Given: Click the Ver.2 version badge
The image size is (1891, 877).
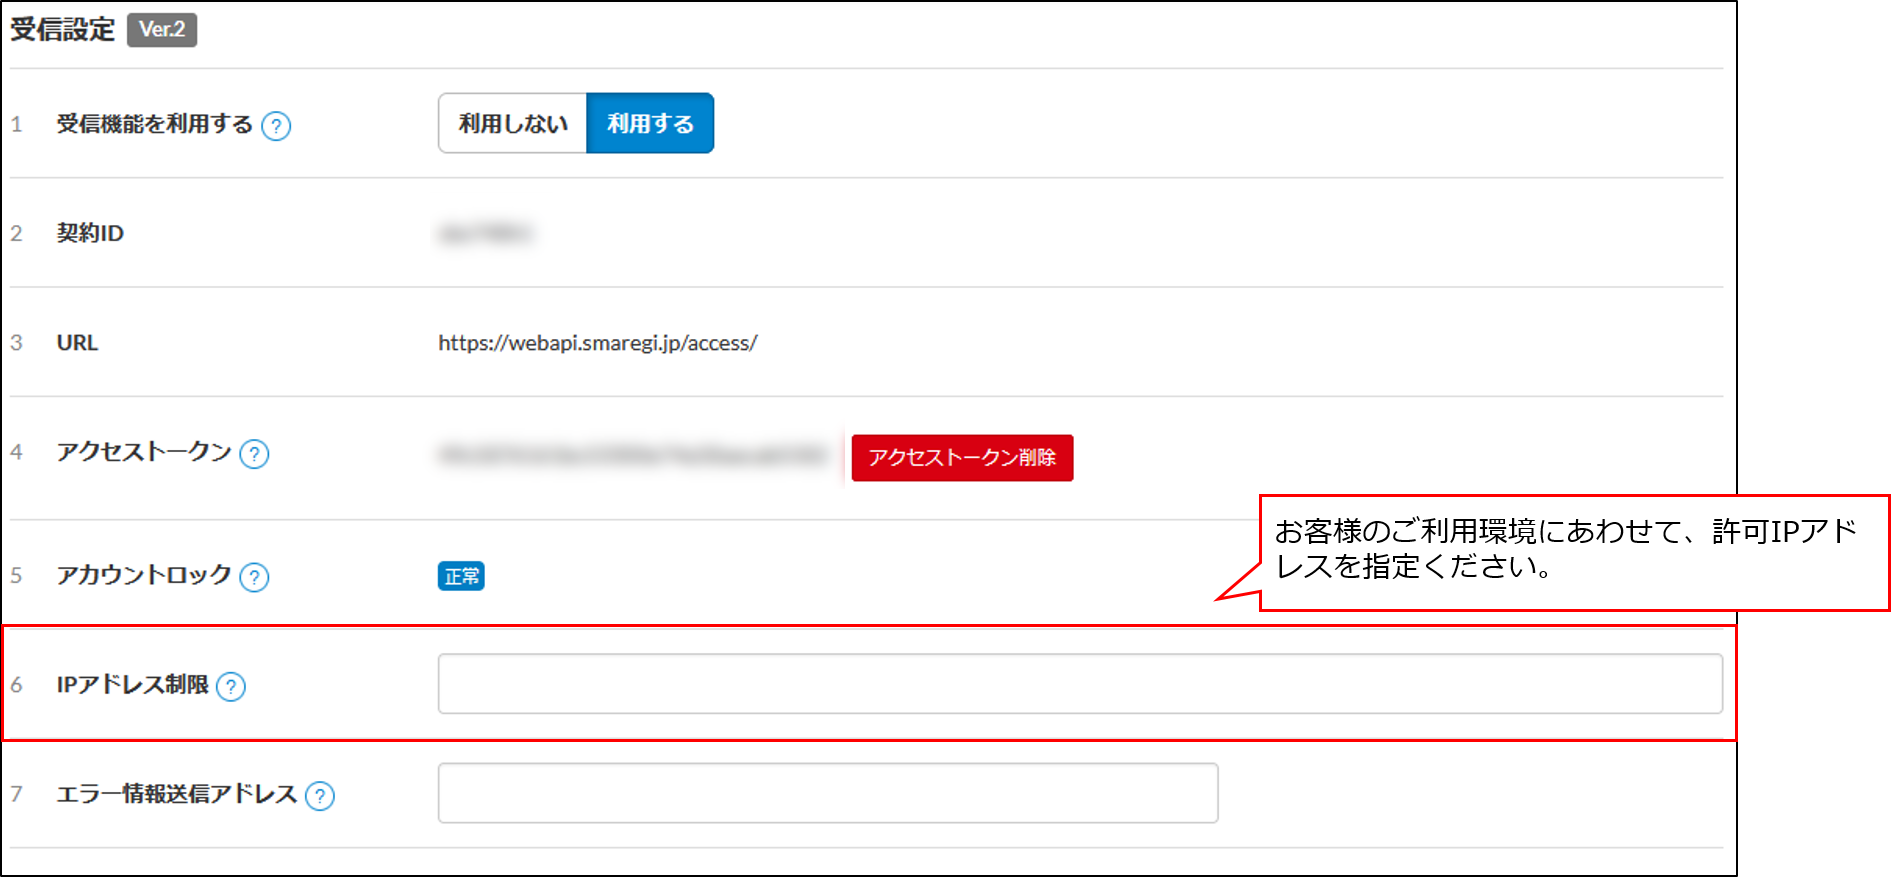Looking at the screenshot, I should [162, 30].
